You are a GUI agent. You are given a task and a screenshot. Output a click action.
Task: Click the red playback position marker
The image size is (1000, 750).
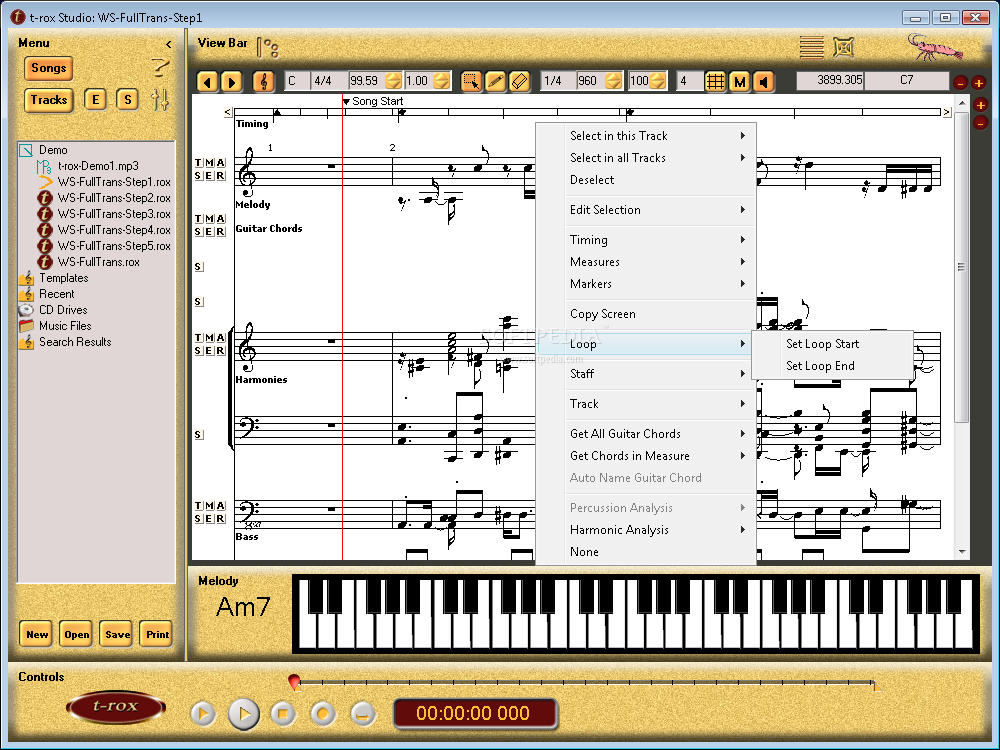[294, 681]
